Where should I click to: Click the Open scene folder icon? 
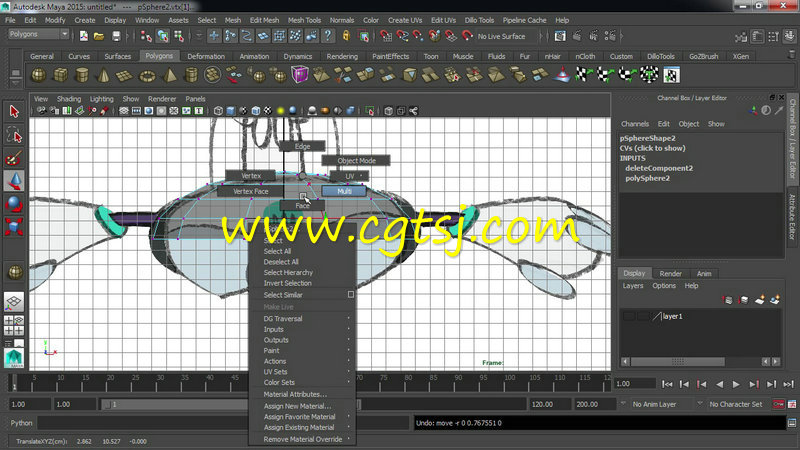tap(99, 36)
